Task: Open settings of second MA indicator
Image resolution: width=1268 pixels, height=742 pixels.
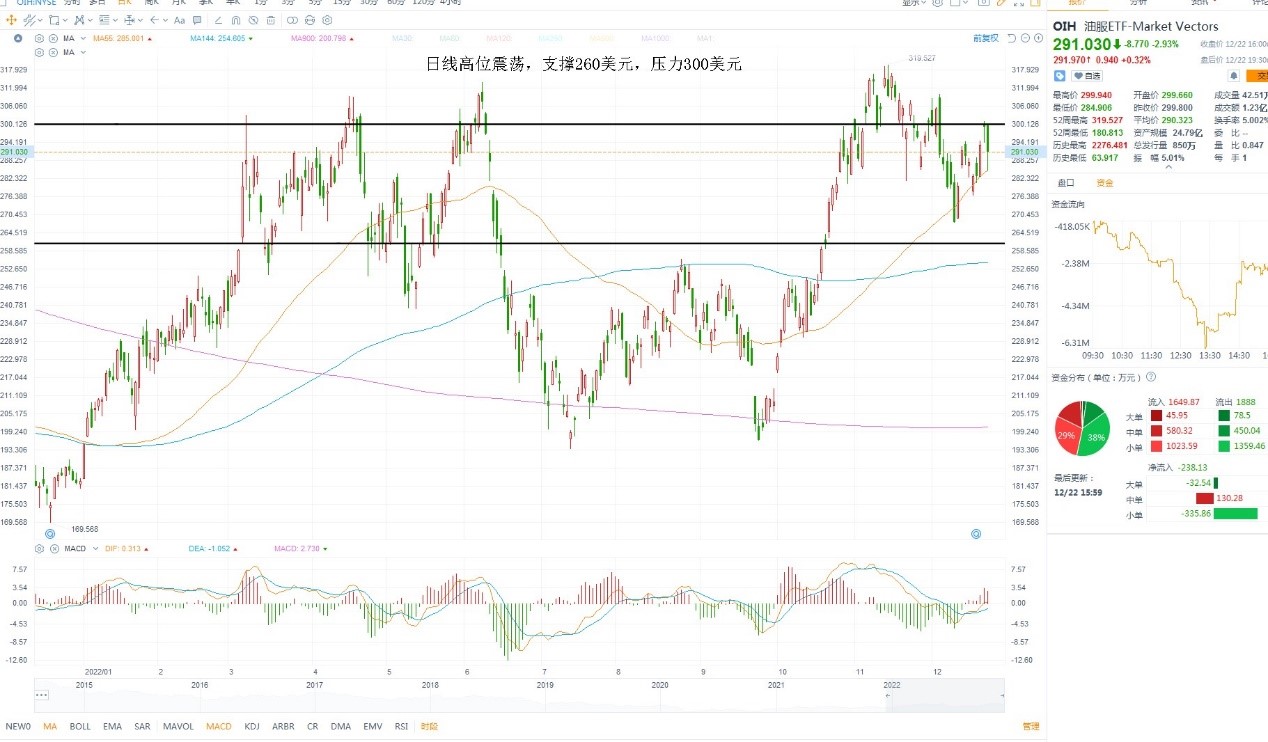Action: pyautogui.click(x=39, y=52)
